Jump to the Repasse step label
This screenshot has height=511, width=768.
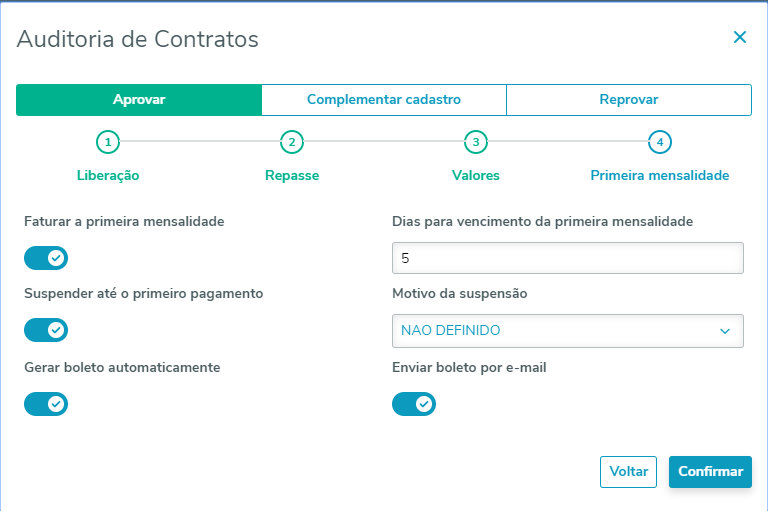292,175
